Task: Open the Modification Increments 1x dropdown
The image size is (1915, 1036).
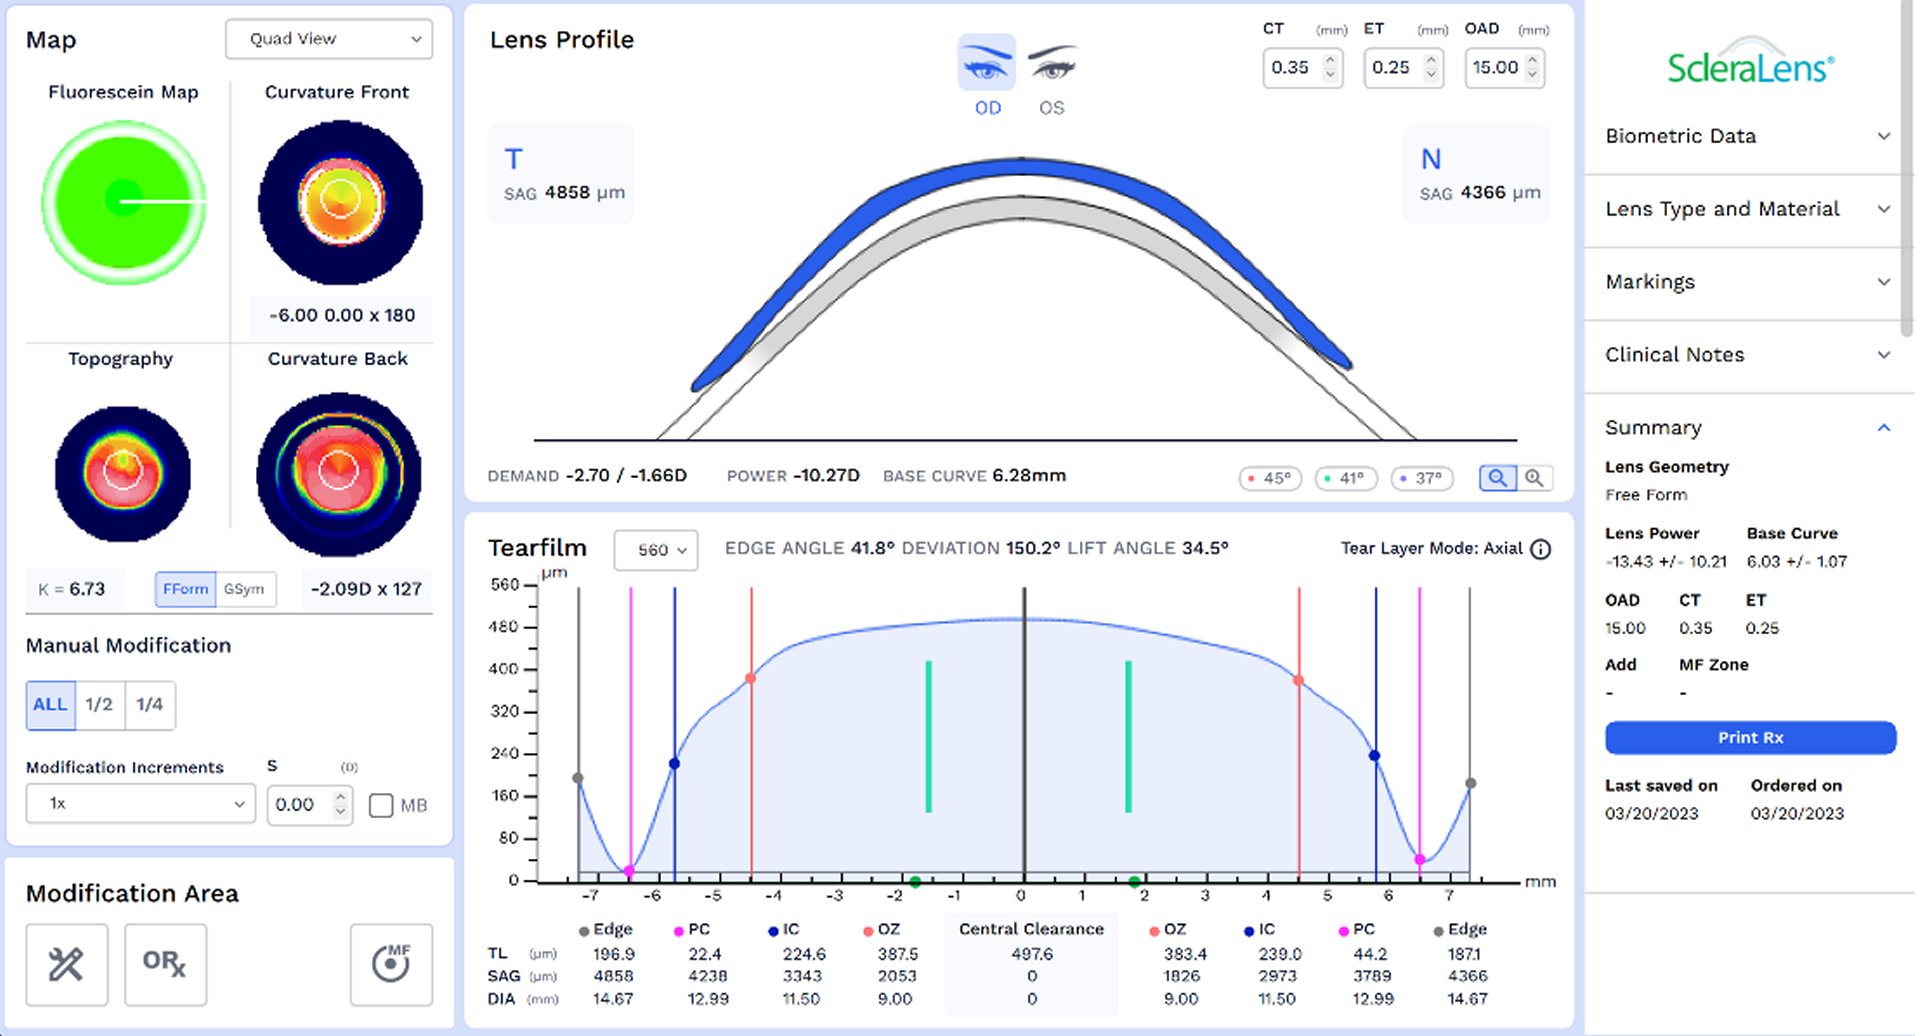Action: point(141,804)
